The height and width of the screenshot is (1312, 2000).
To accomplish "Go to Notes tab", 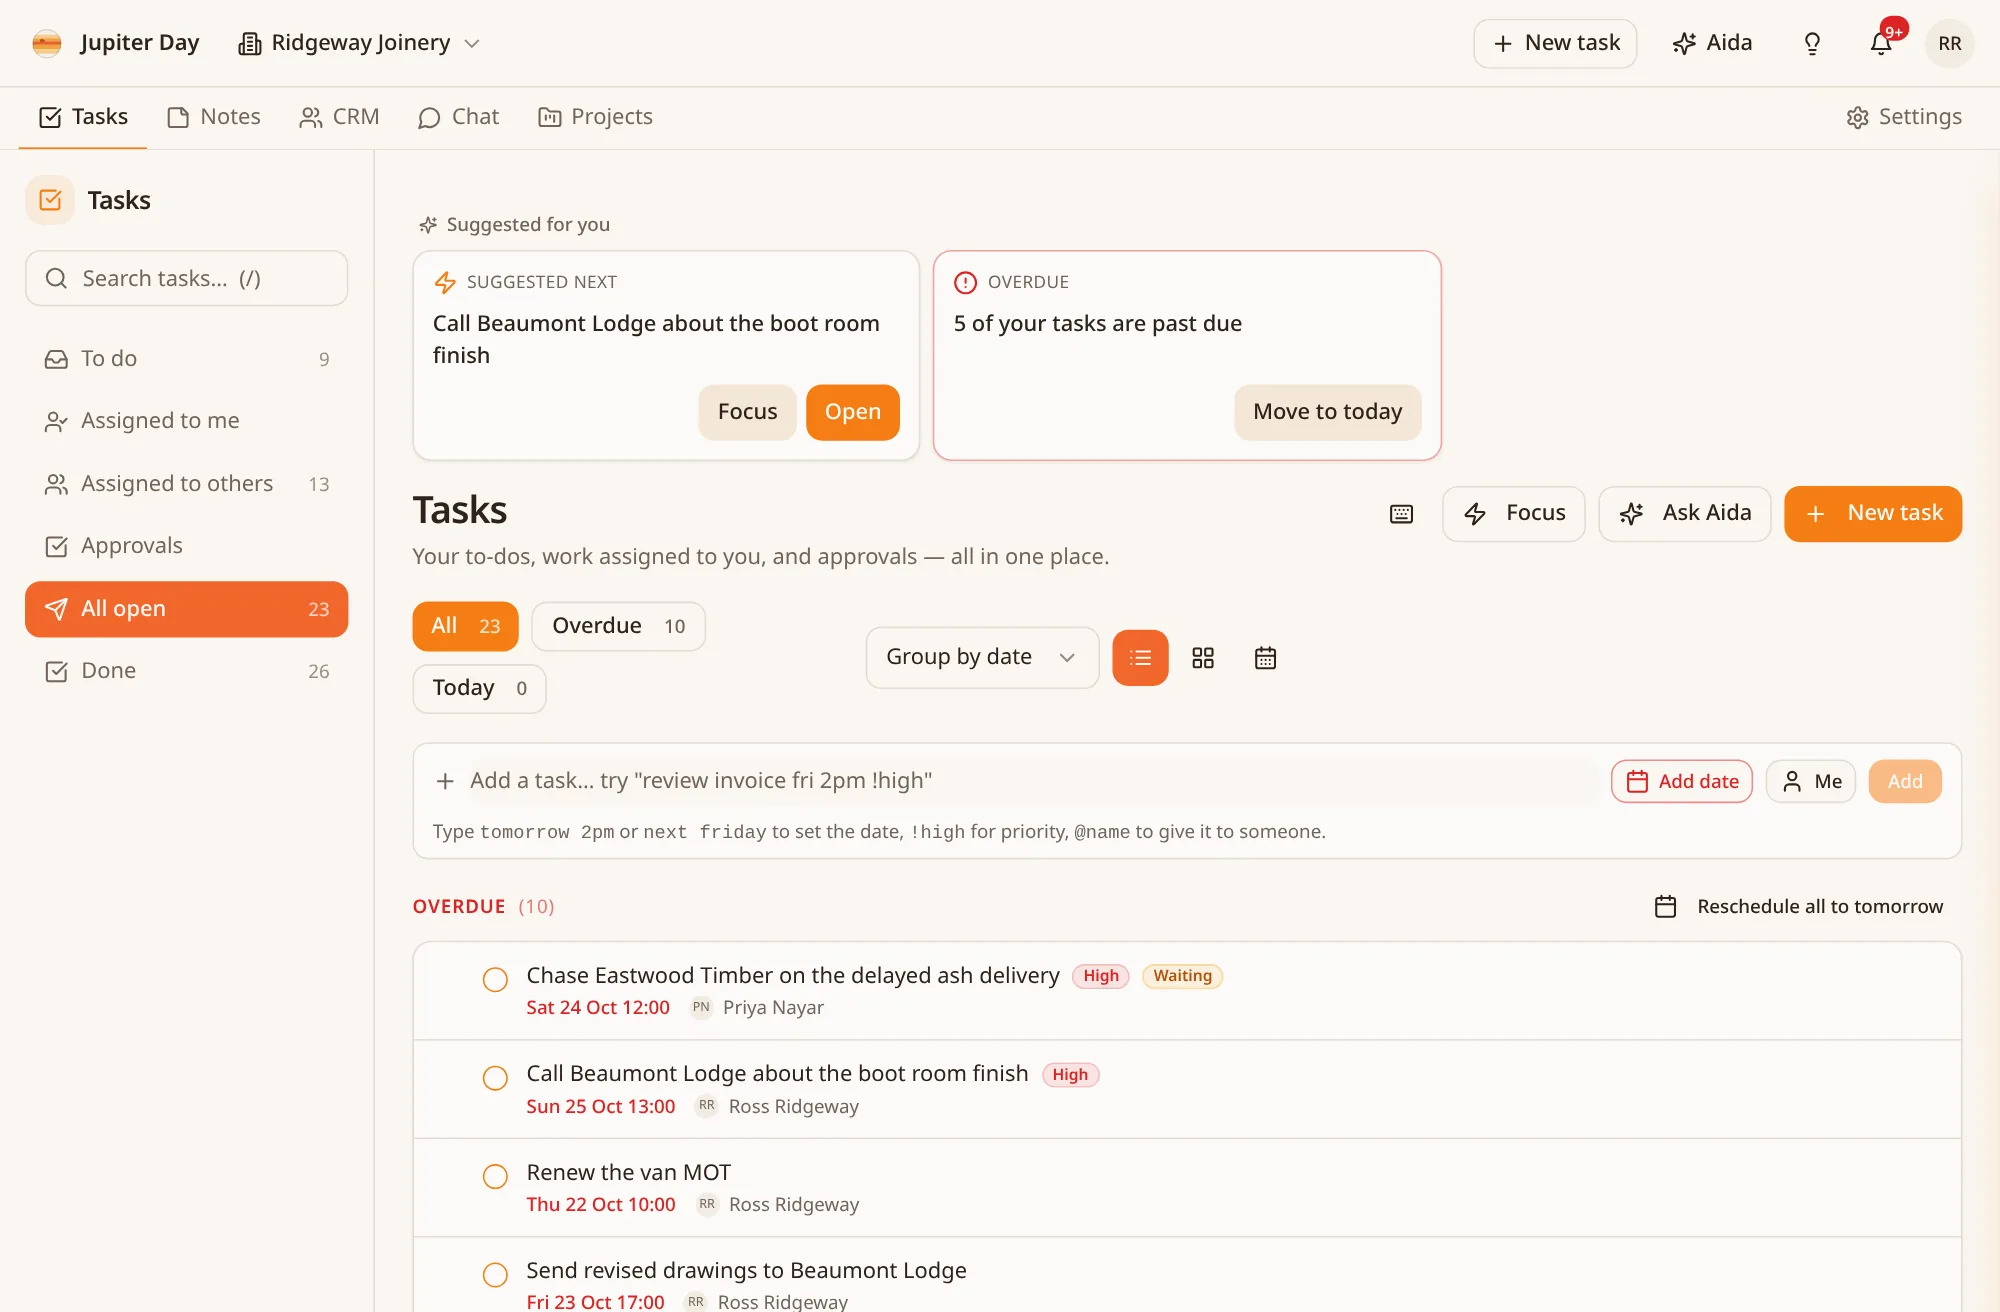I will click(214, 117).
